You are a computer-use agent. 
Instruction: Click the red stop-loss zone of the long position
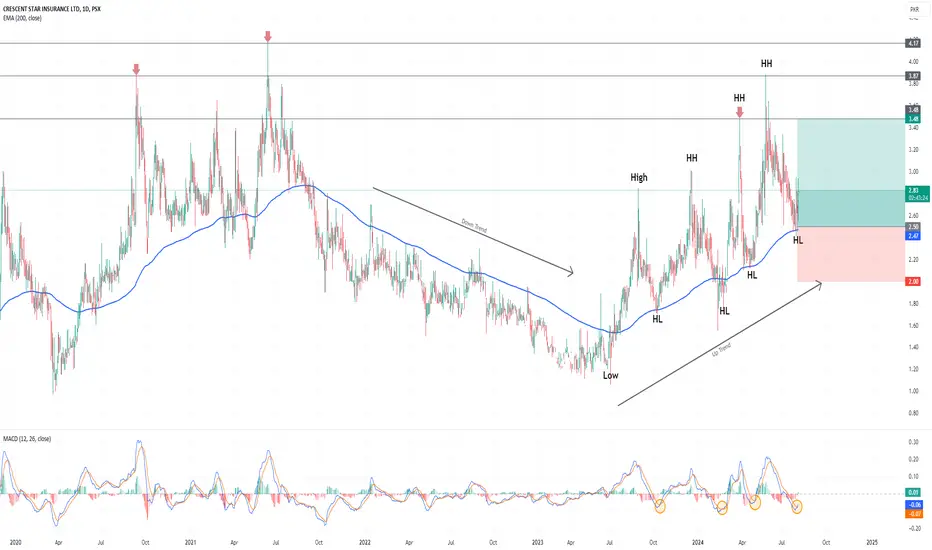click(851, 254)
